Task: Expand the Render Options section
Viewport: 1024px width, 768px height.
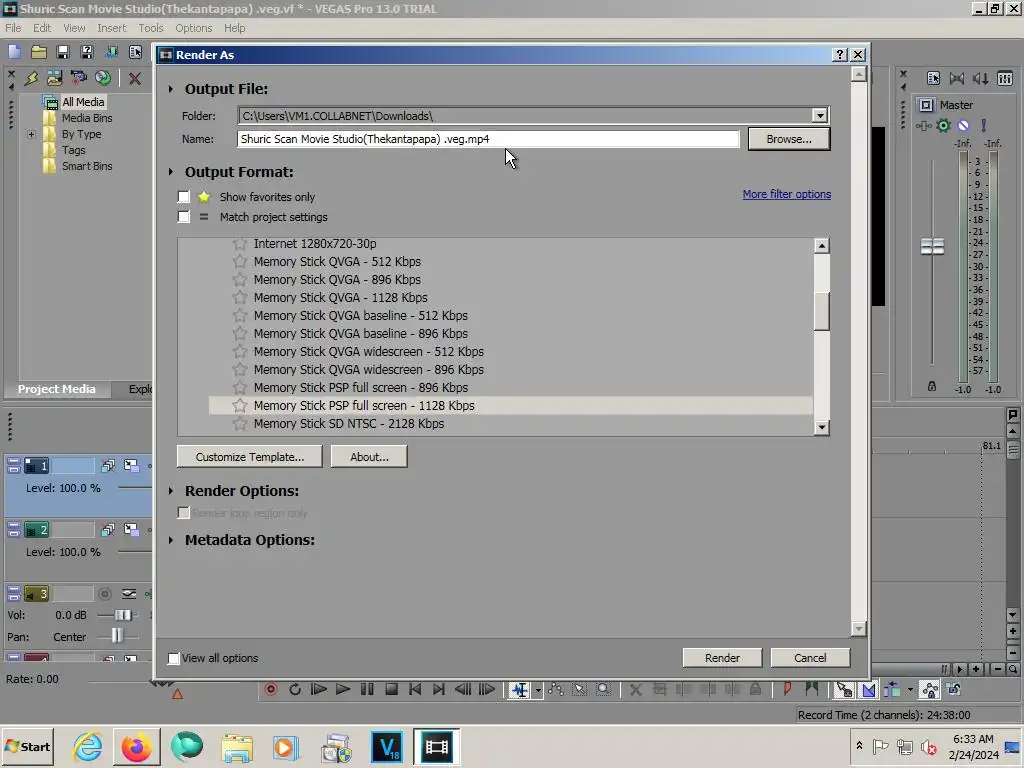Action: point(171,490)
